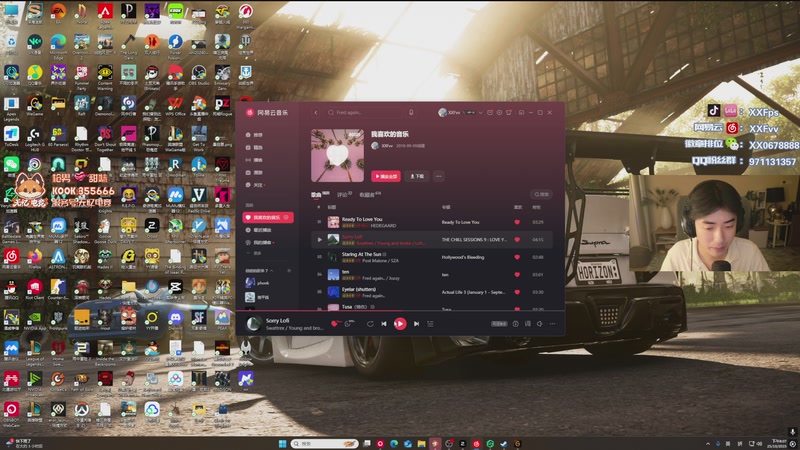Click the volume speaker icon

tap(539, 324)
